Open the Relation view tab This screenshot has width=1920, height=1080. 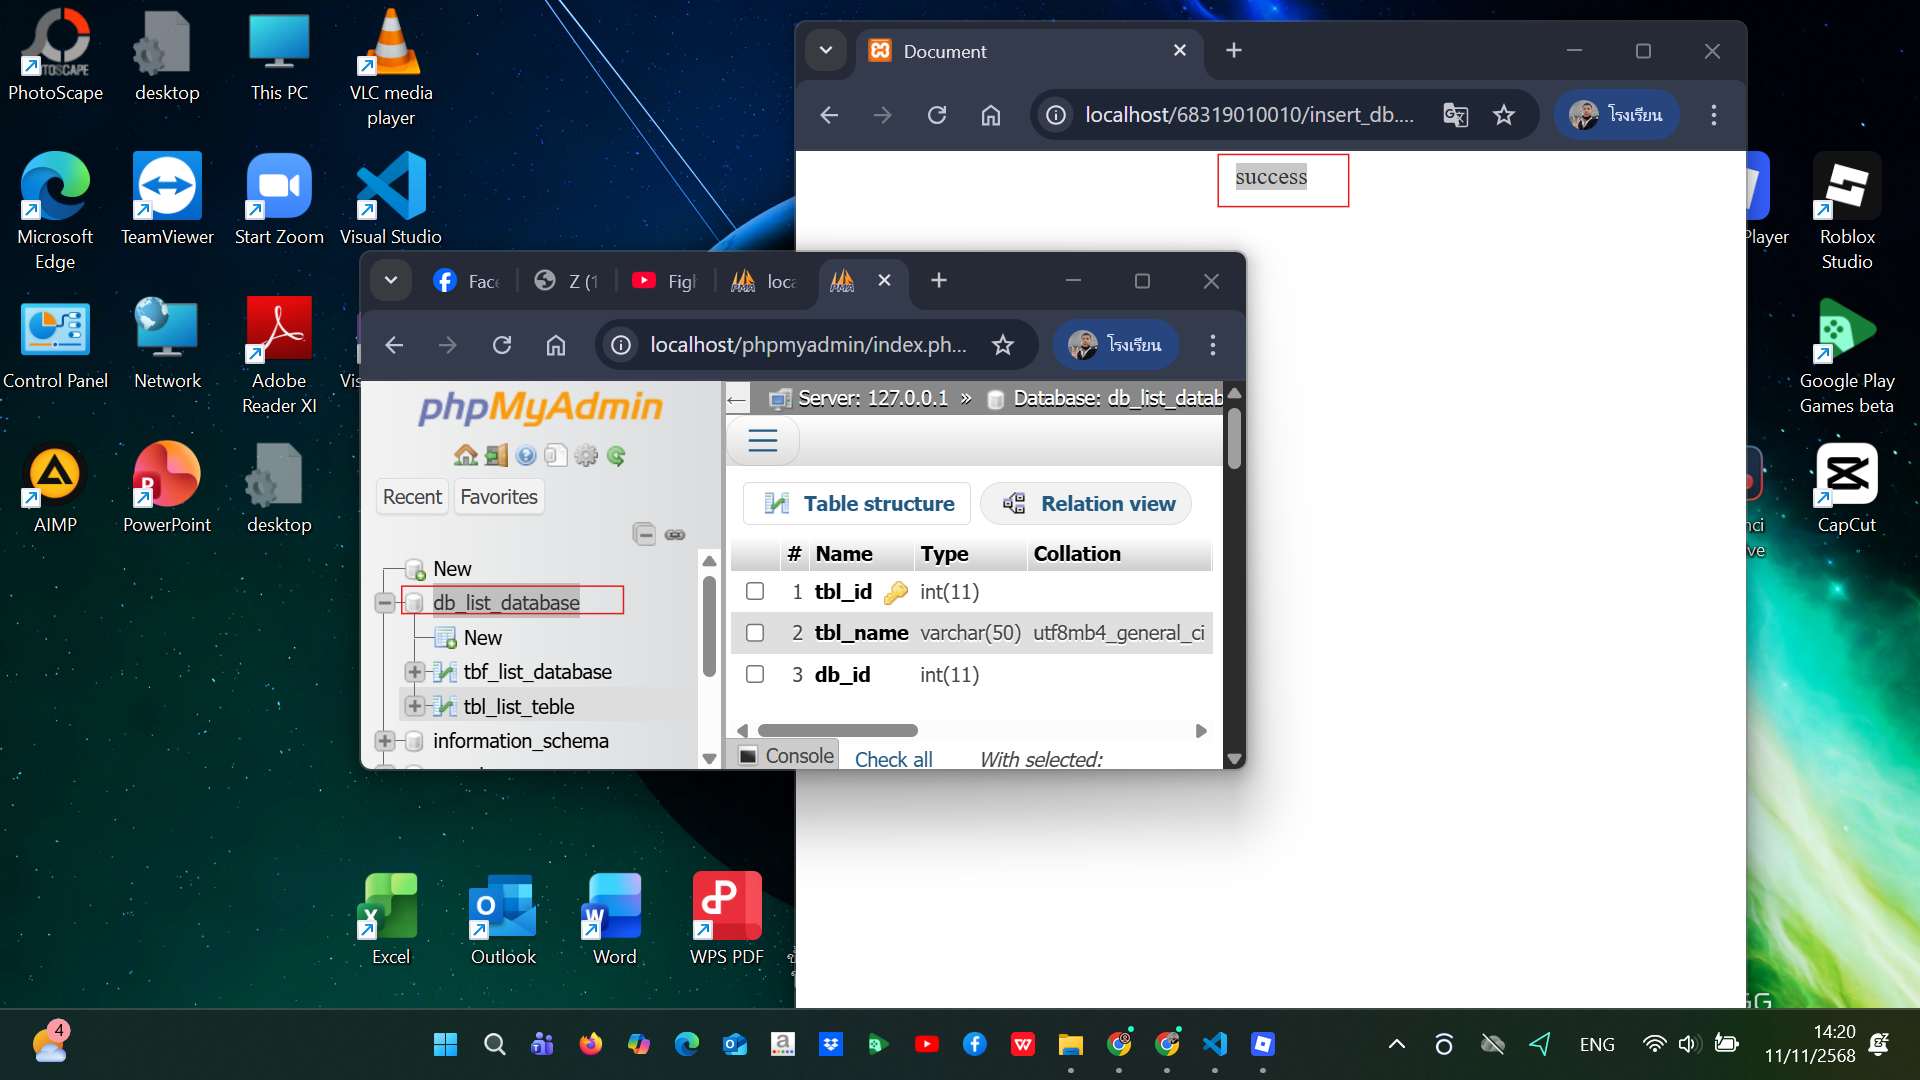pyautogui.click(x=1086, y=504)
